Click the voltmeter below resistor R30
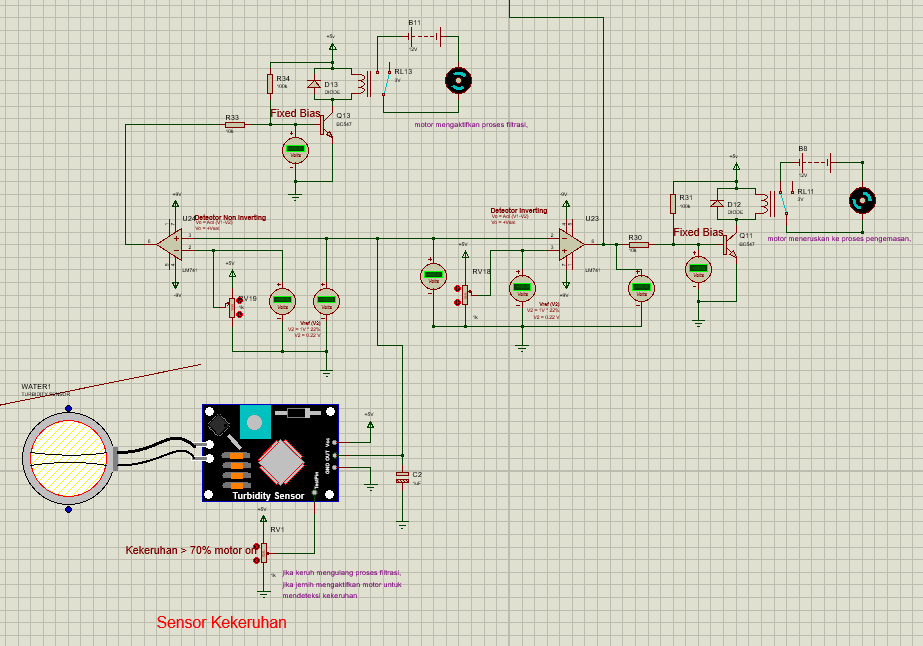923x646 pixels. pos(642,289)
